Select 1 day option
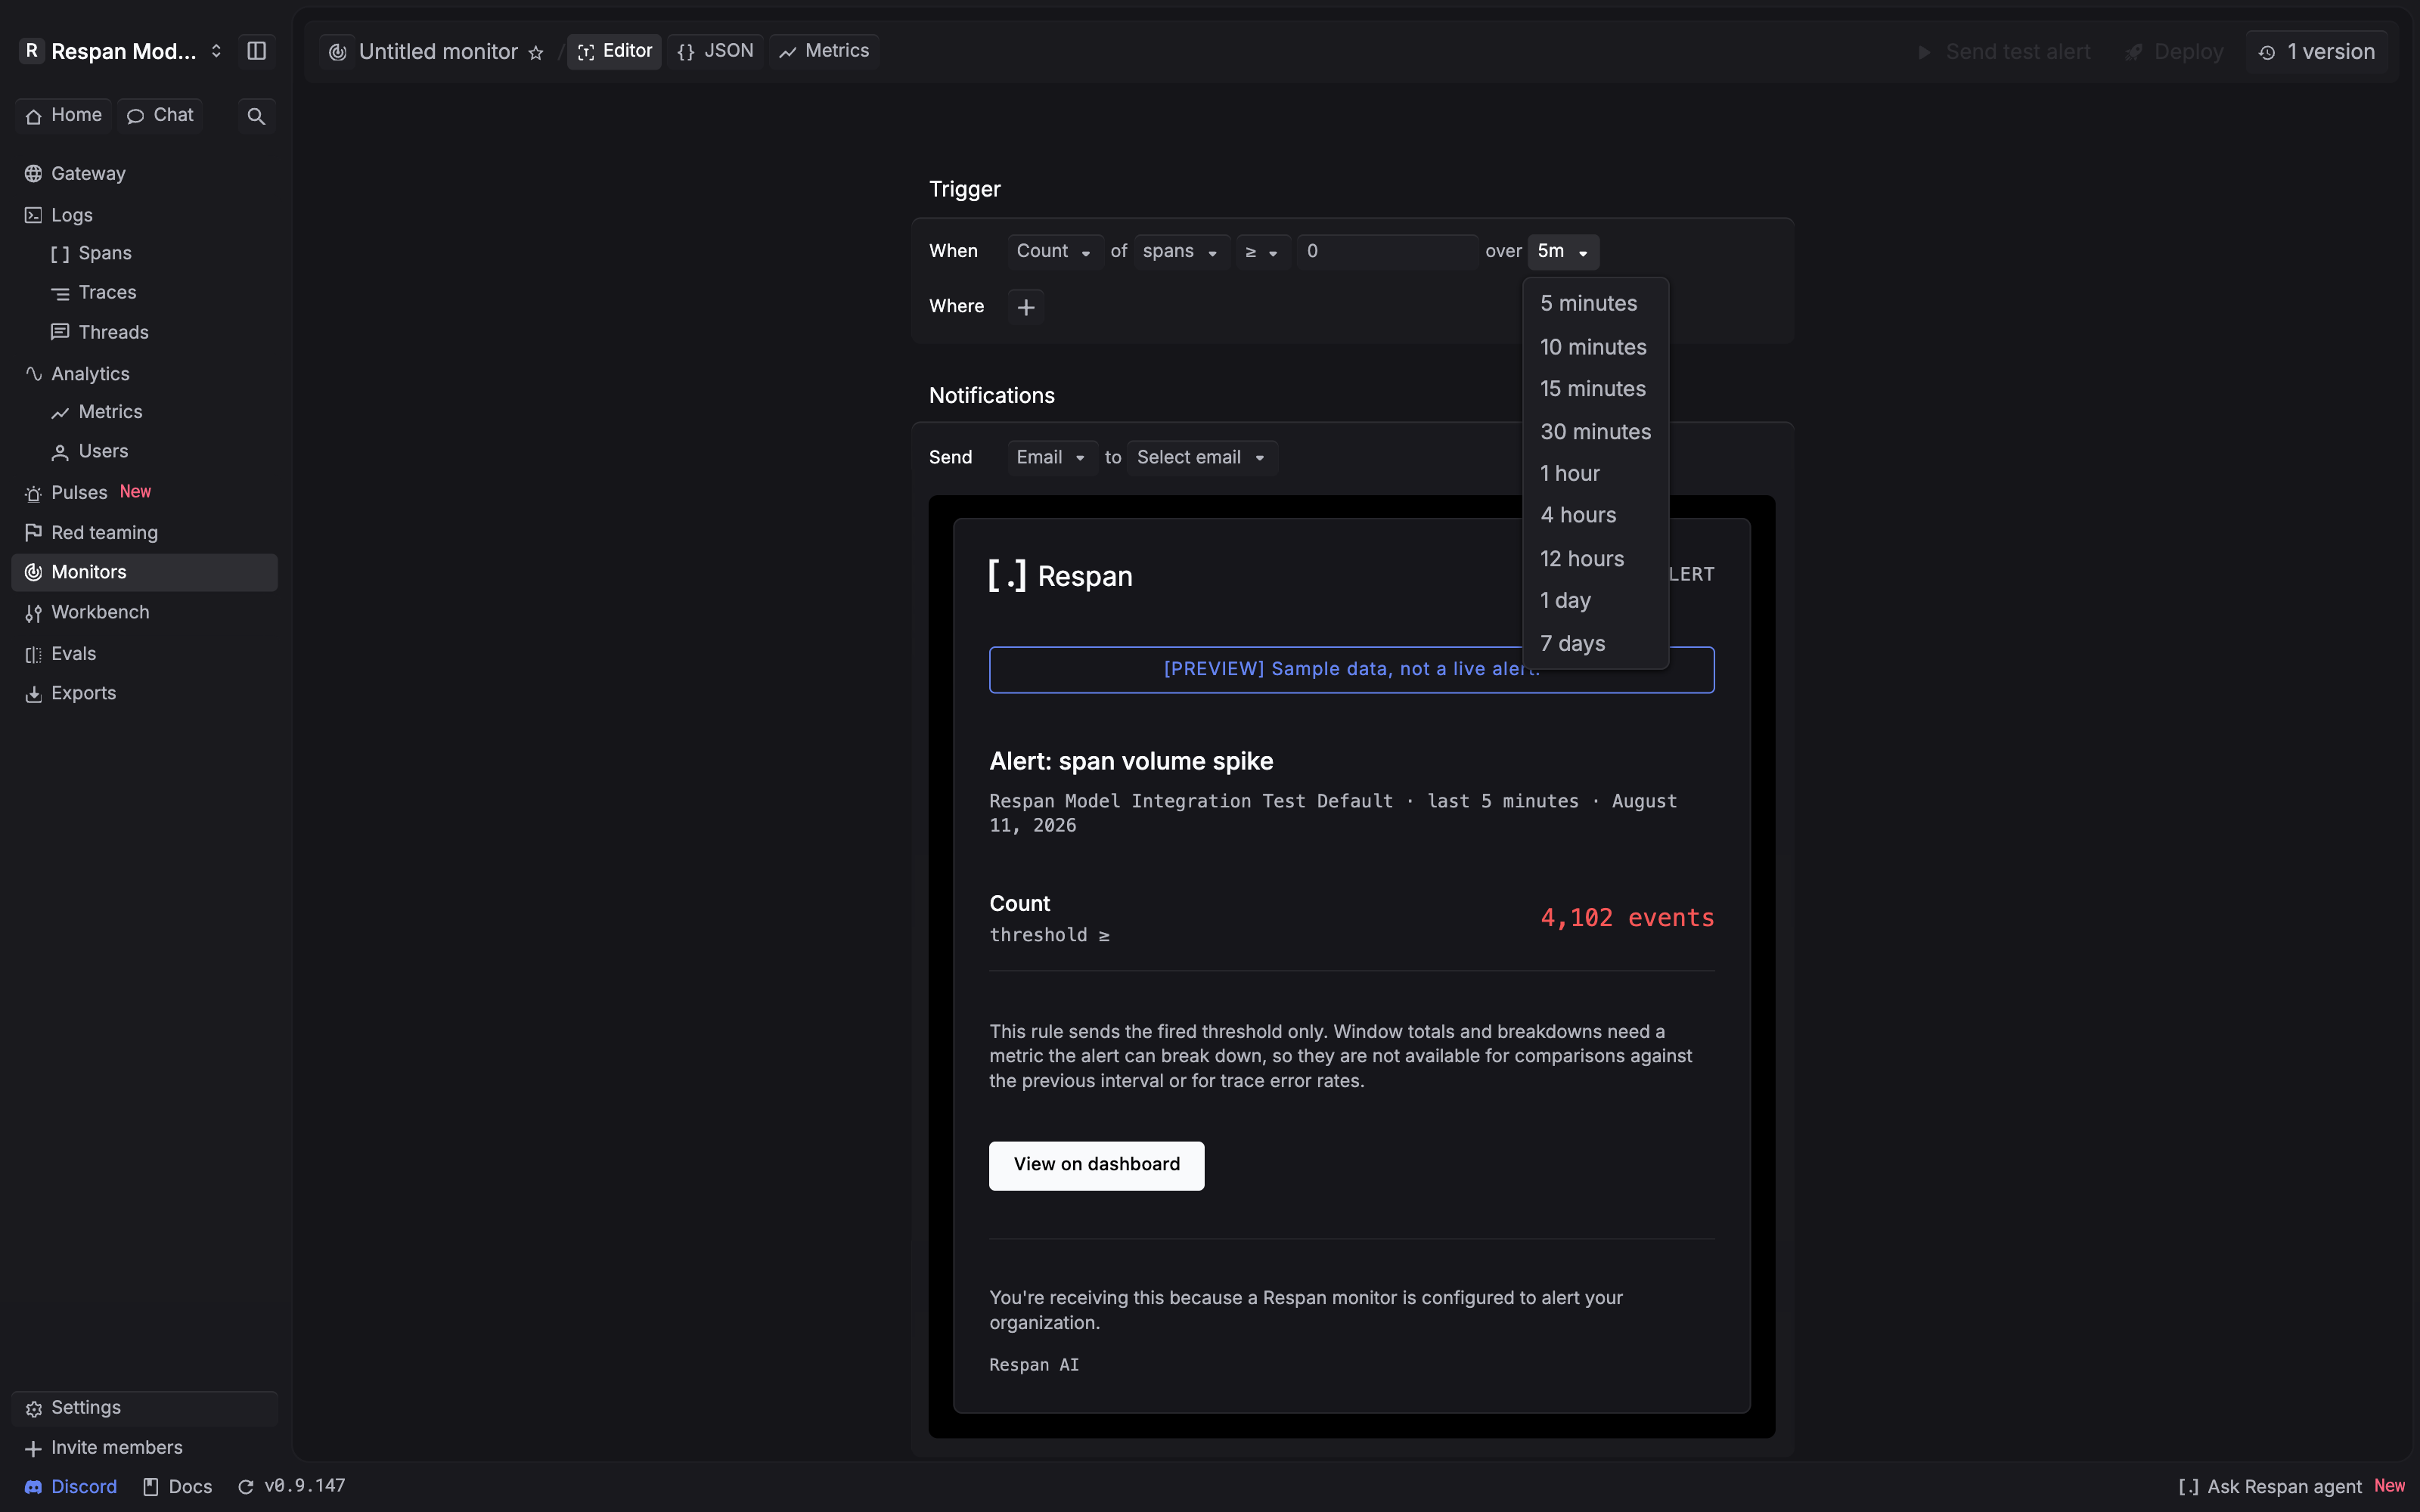 (1595, 601)
